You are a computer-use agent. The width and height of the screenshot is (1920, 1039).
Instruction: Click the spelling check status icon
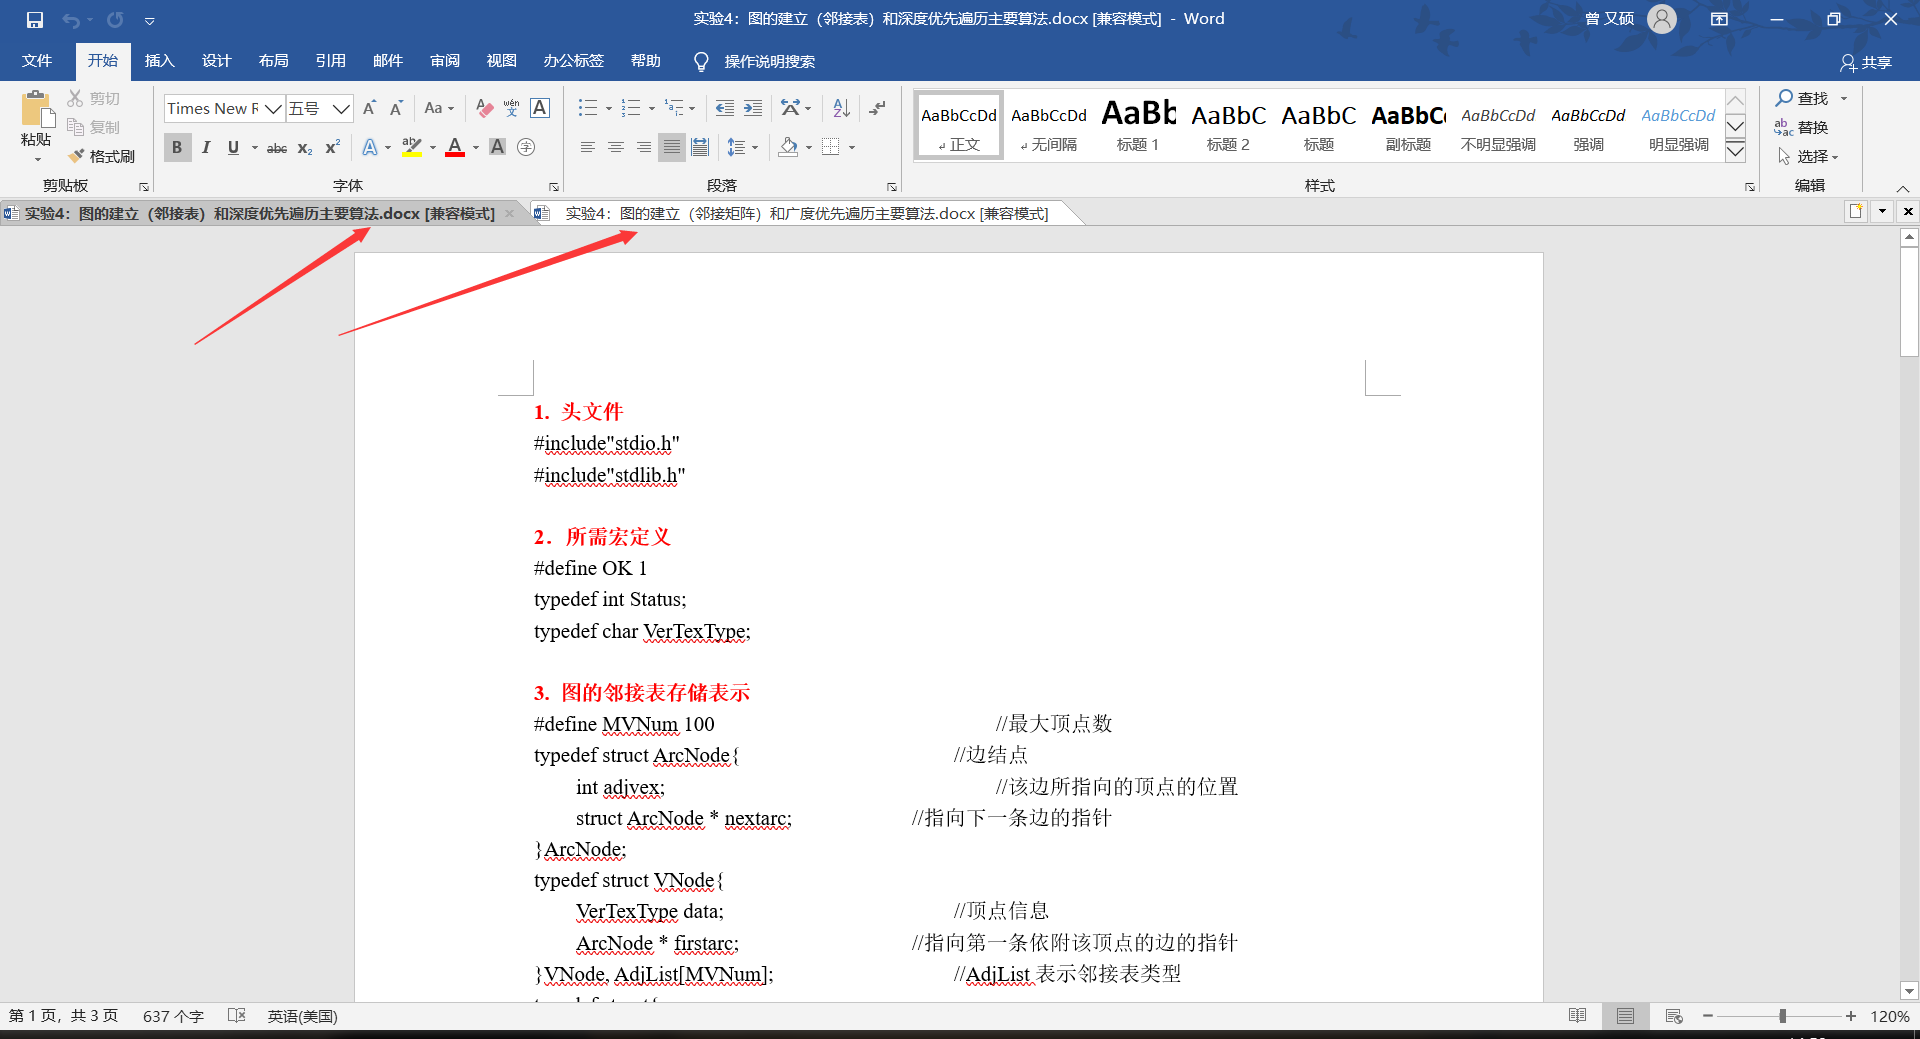tap(237, 1016)
